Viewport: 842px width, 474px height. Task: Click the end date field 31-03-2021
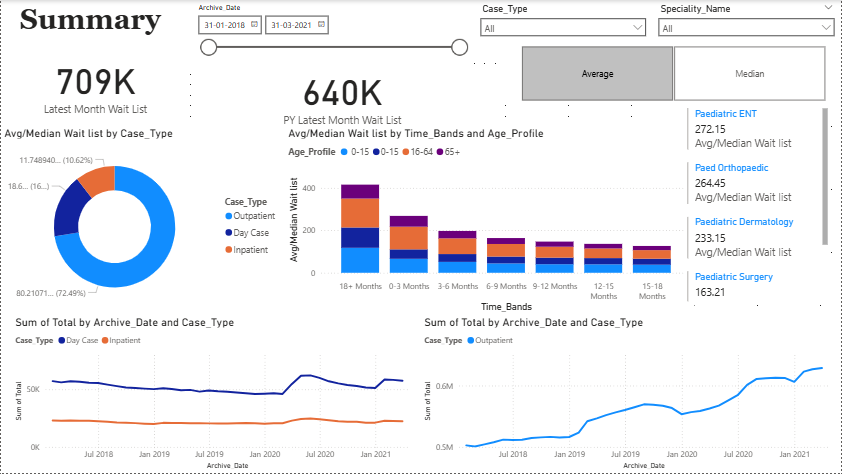tap(296, 25)
